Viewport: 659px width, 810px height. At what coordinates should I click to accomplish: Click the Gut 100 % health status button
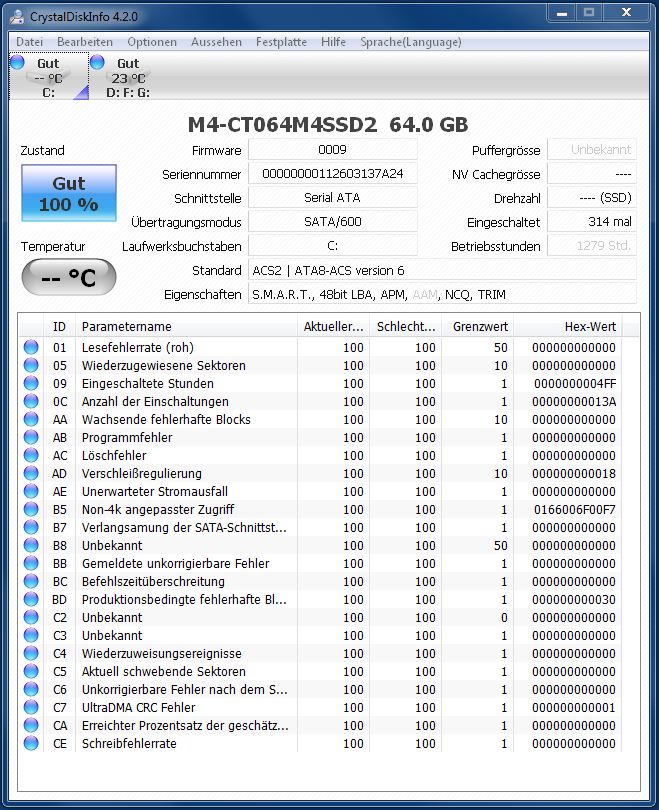69,193
